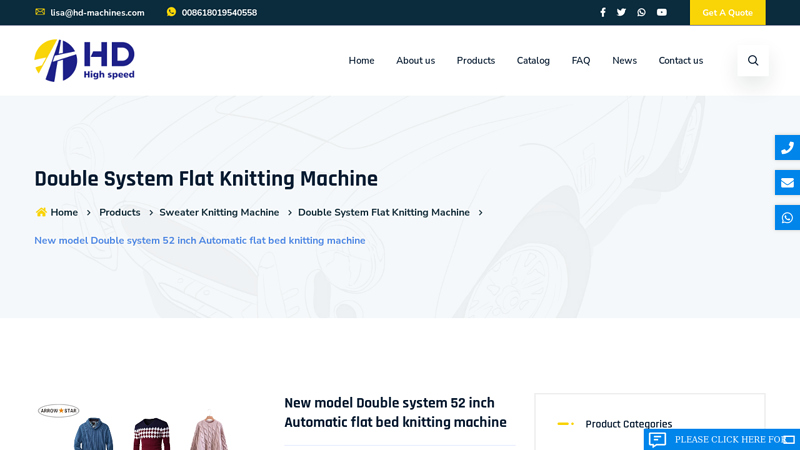800x450 pixels.
Task: Open the Catalog menu item
Action: coord(533,60)
